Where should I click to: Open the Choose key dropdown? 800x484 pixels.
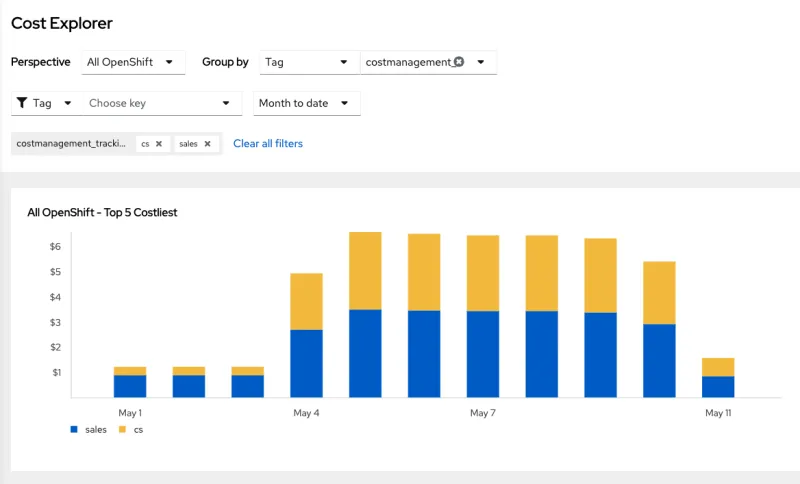click(x=160, y=103)
